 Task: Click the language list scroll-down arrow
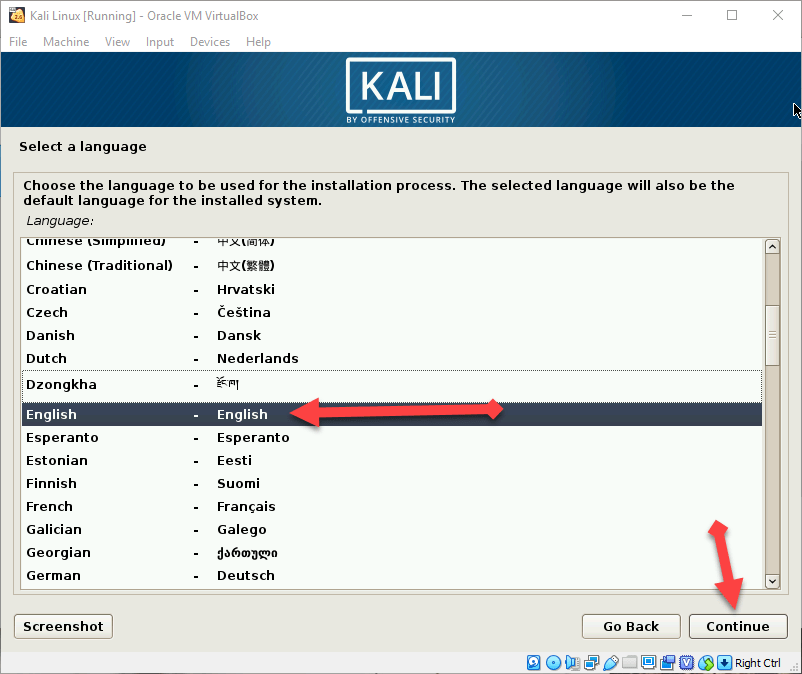coord(771,580)
